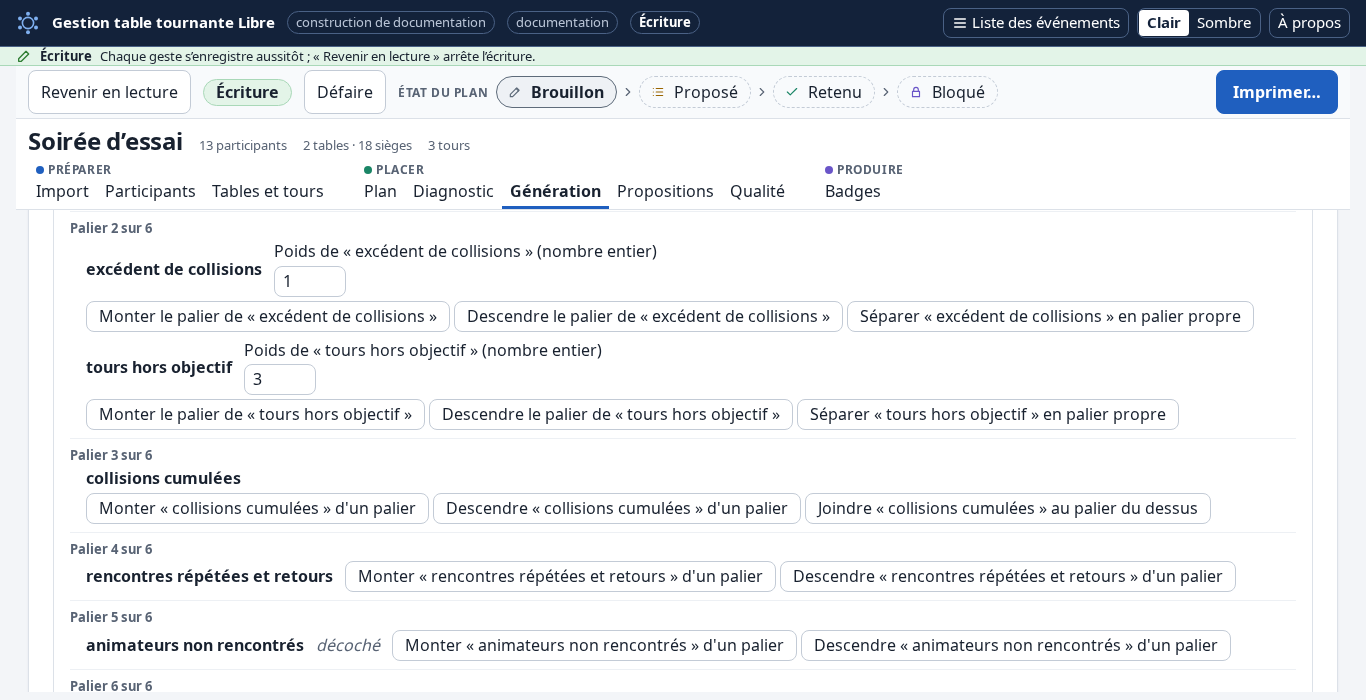Viewport: 1366px width, 700px height.
Task: Edit the excédent de collisions weight field
Action: pos(310,281)
